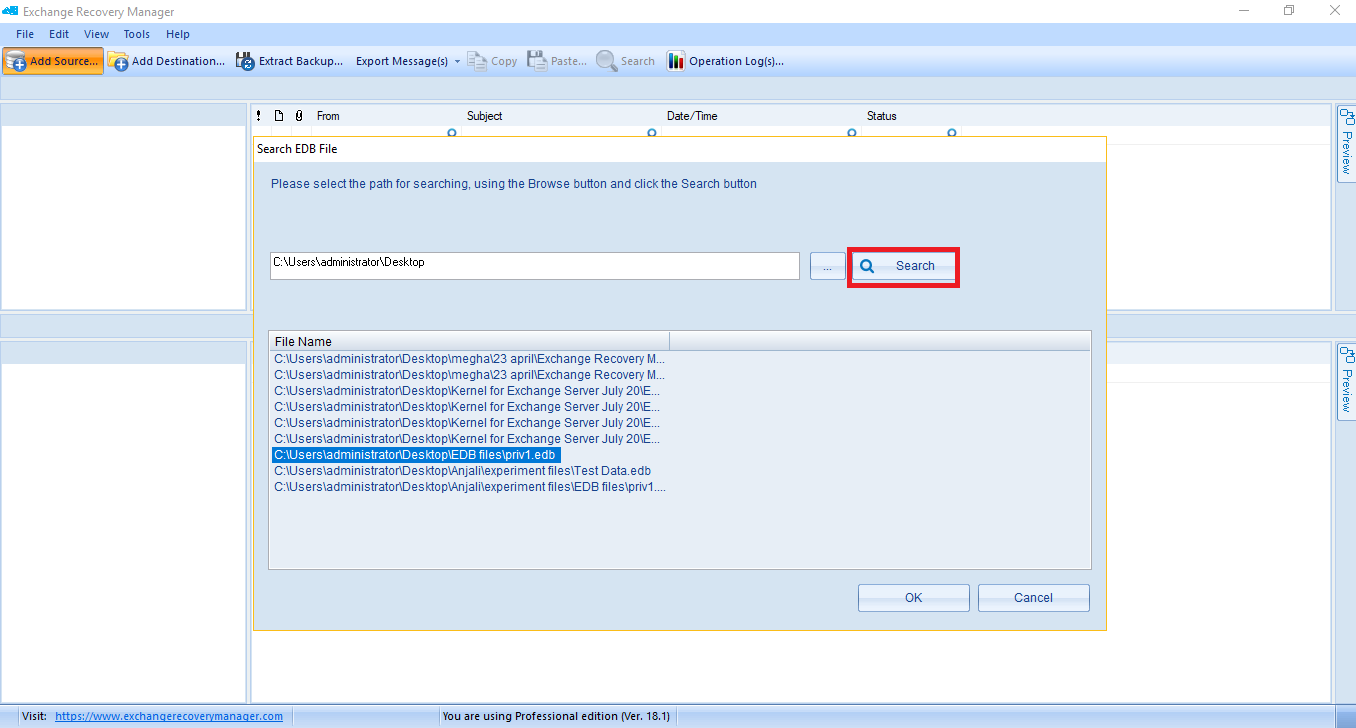Open the Help menu
Image resolution: width=1356 pixels, height=728 pixels.
pyautogui.click(x=178, y=34)
